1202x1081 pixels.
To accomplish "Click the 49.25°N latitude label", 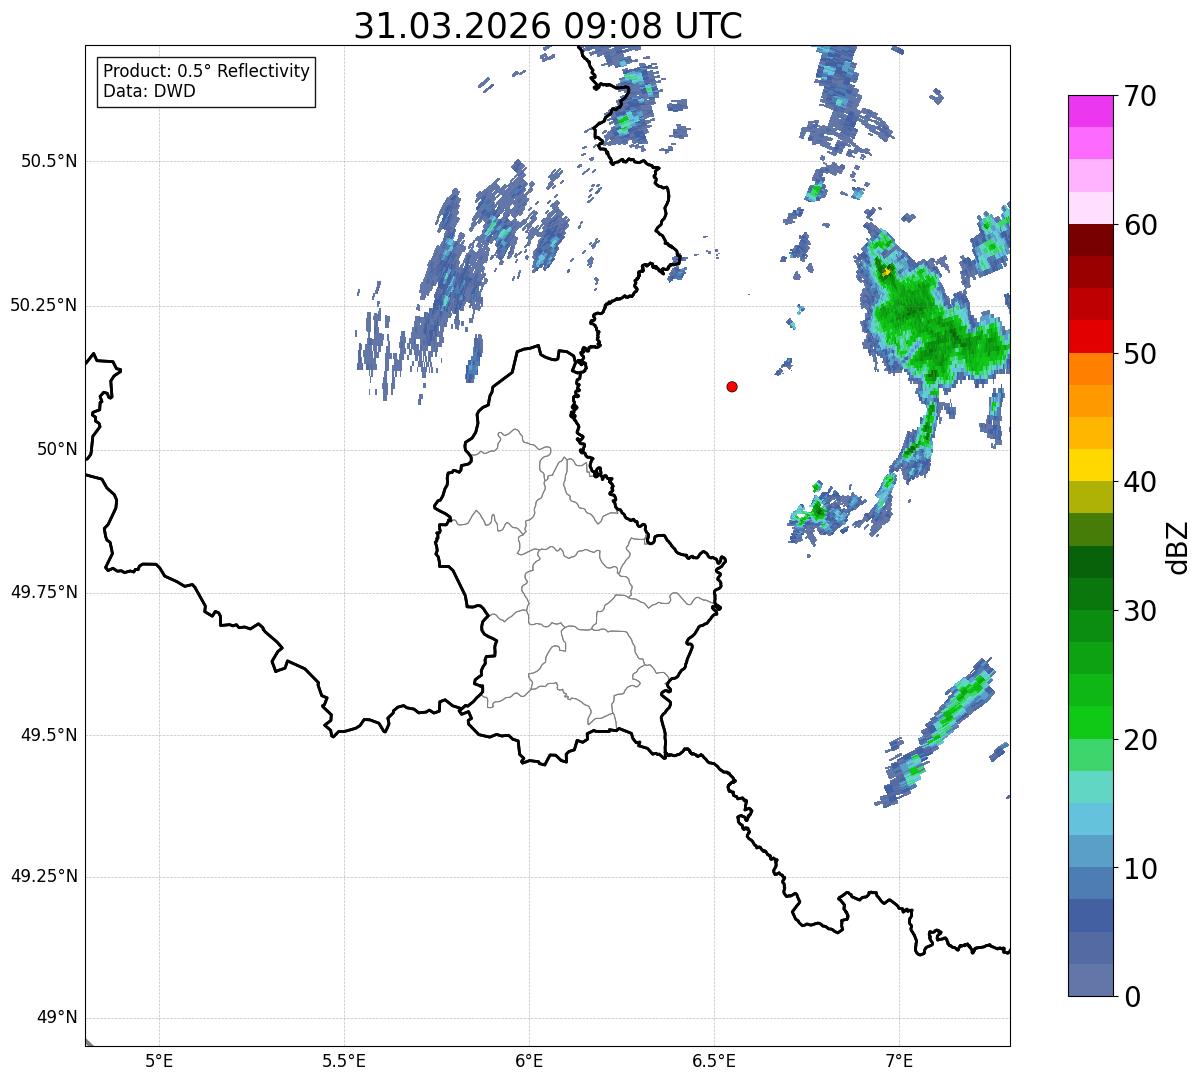I will (x=44, y=877).
